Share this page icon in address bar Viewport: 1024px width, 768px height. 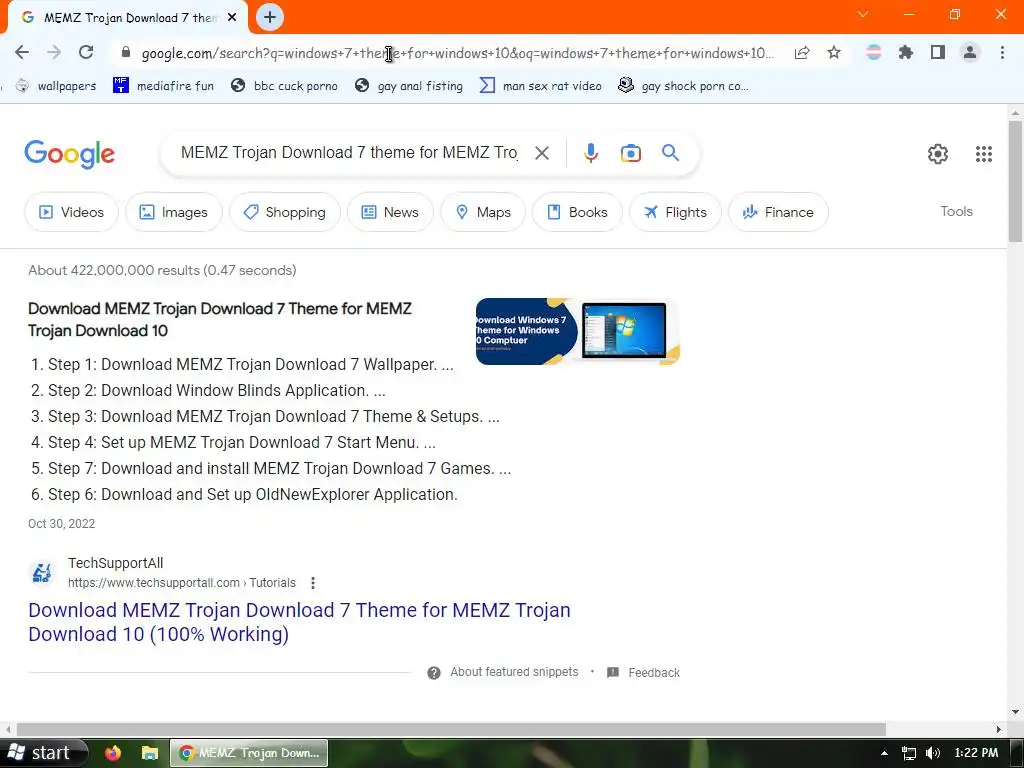click(x=802, y=52)
